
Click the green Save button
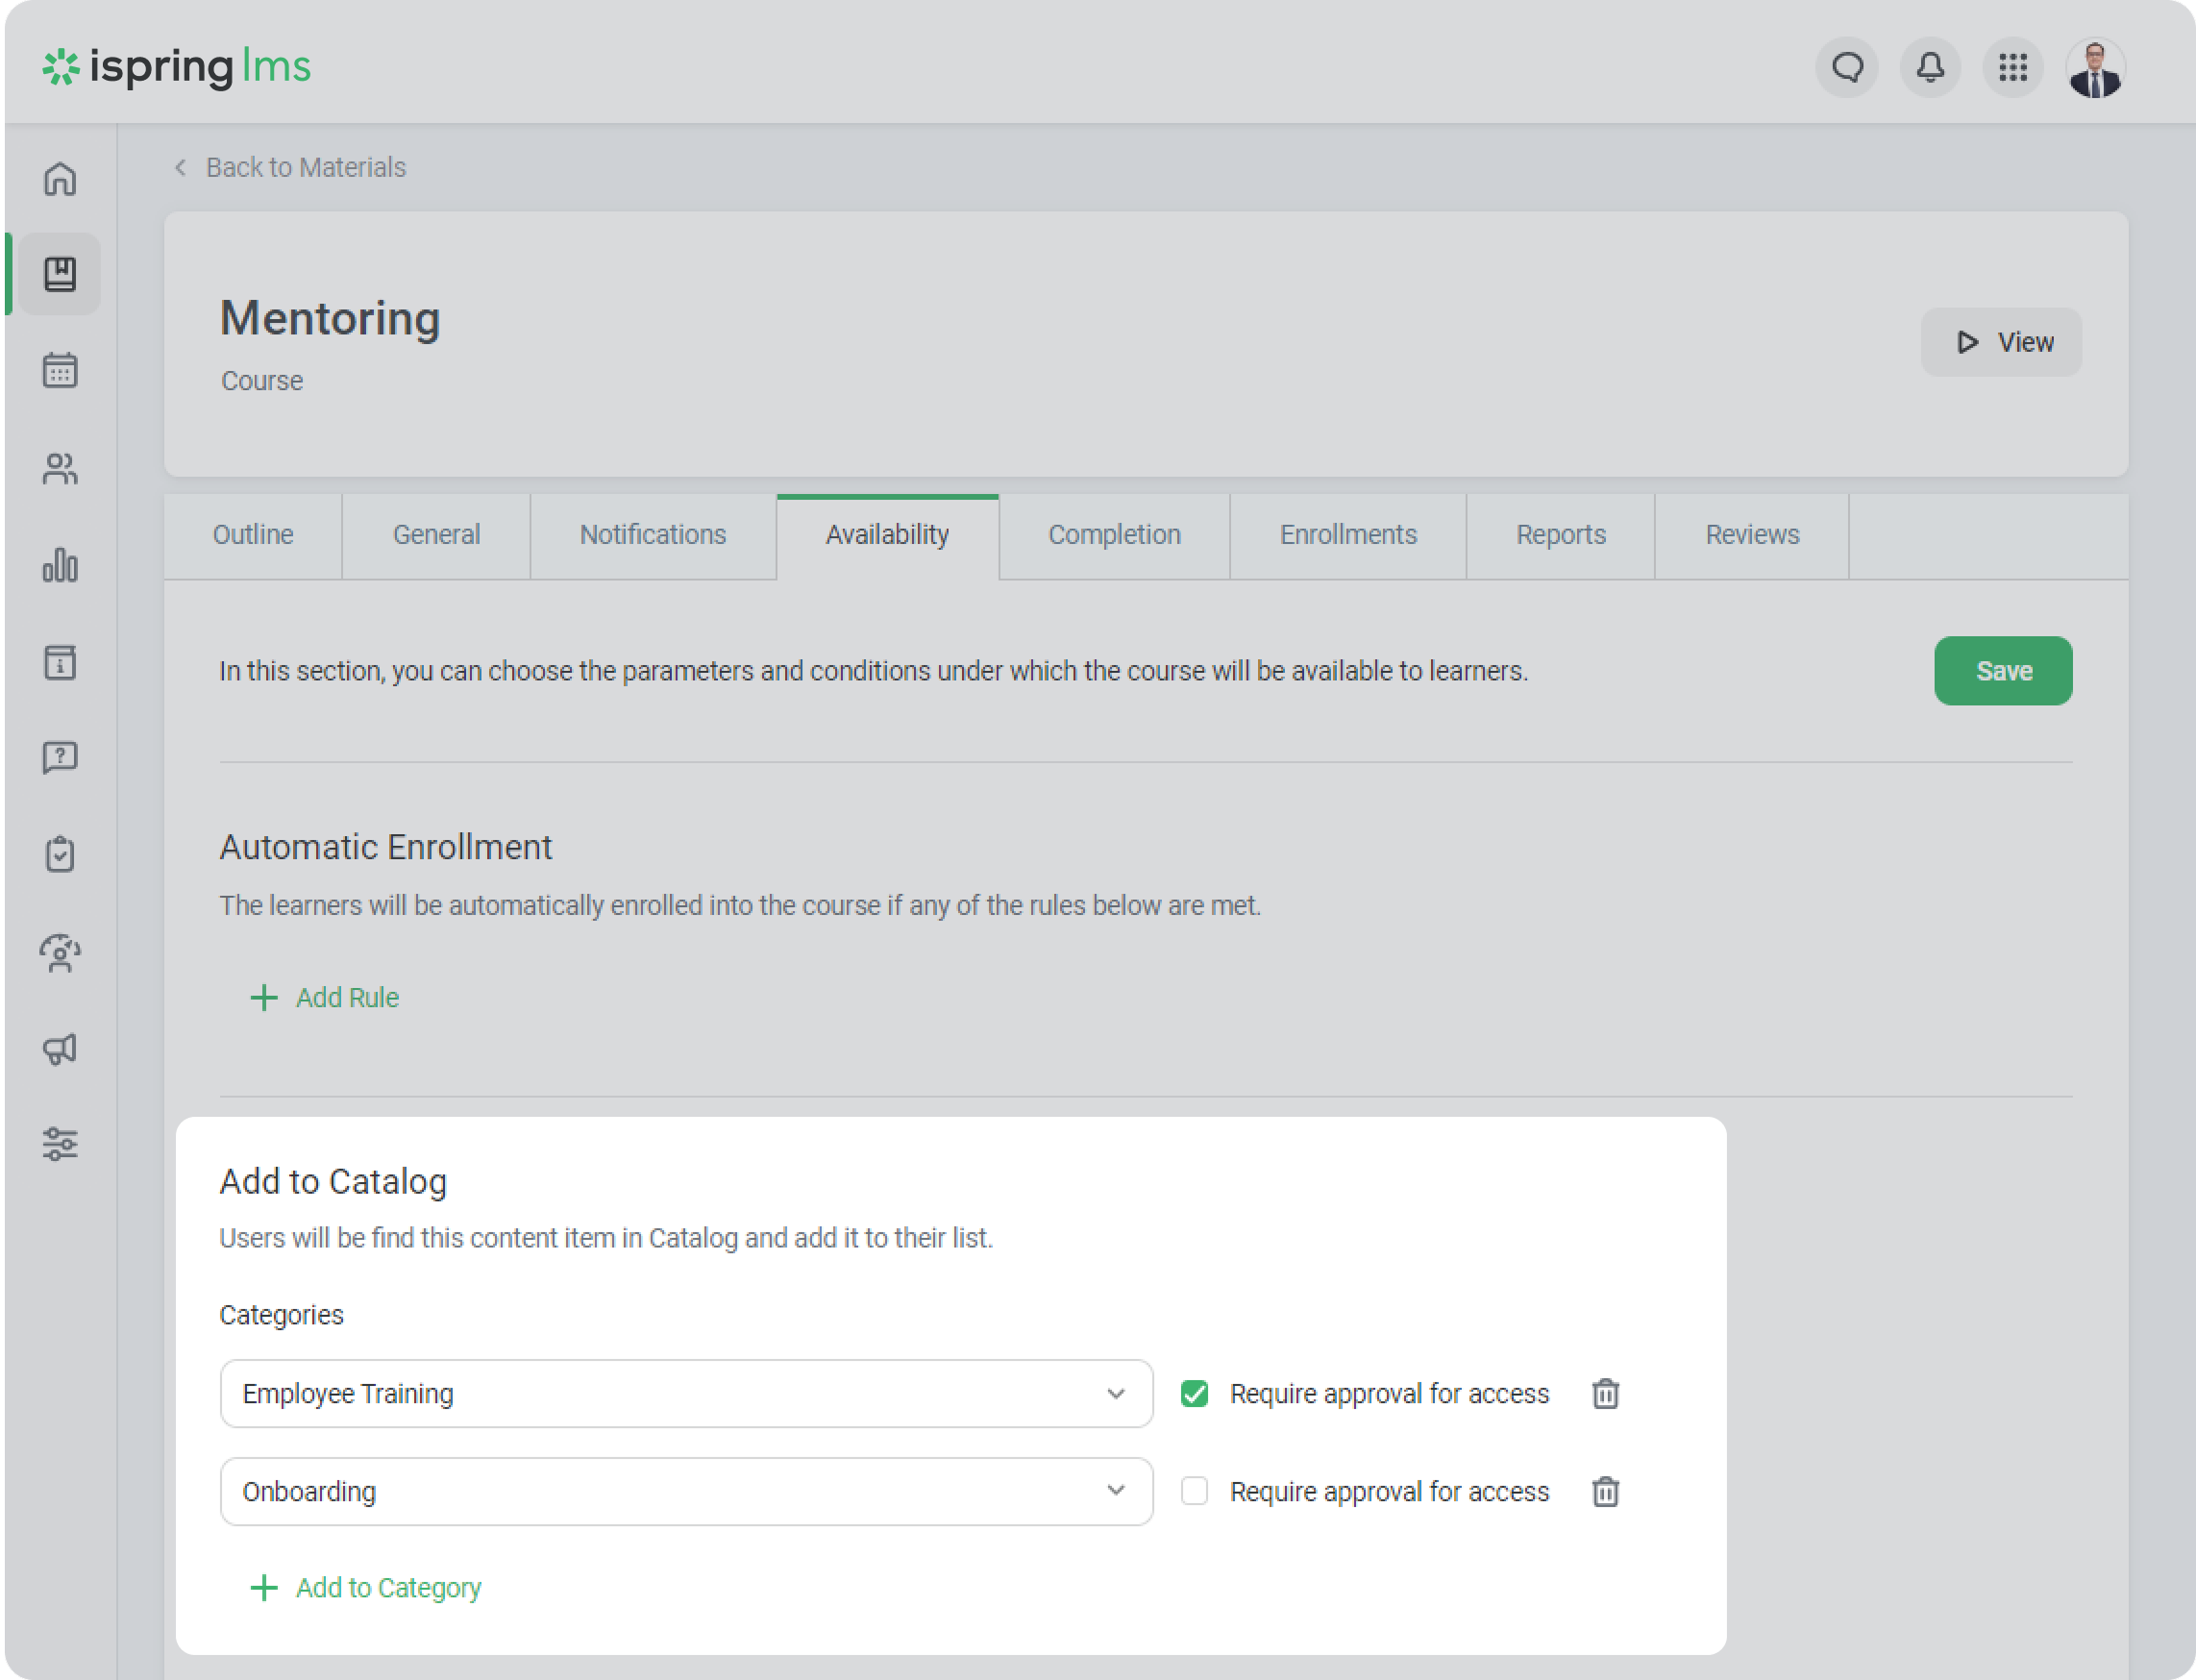[x=2002, y=671]
